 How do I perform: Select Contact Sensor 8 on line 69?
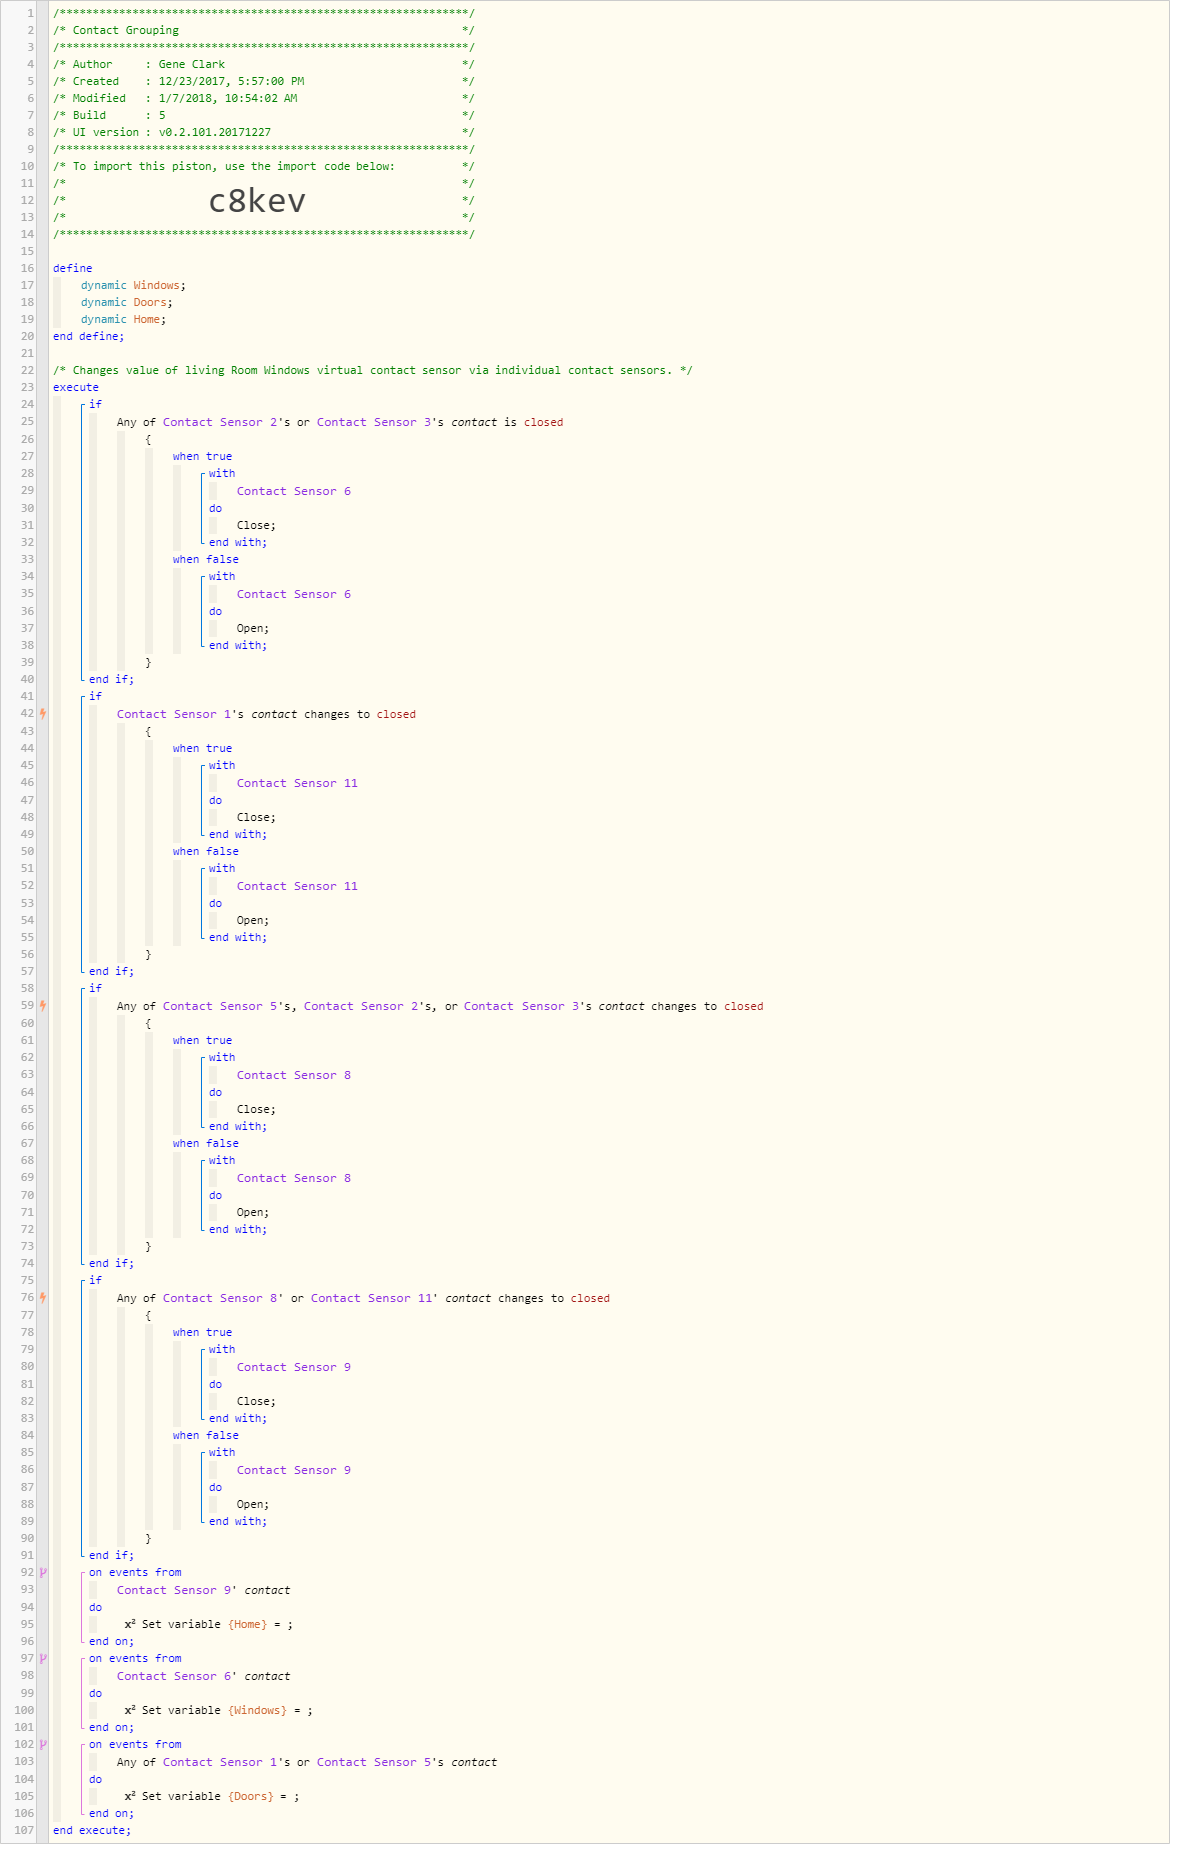tap(294, 1178)
